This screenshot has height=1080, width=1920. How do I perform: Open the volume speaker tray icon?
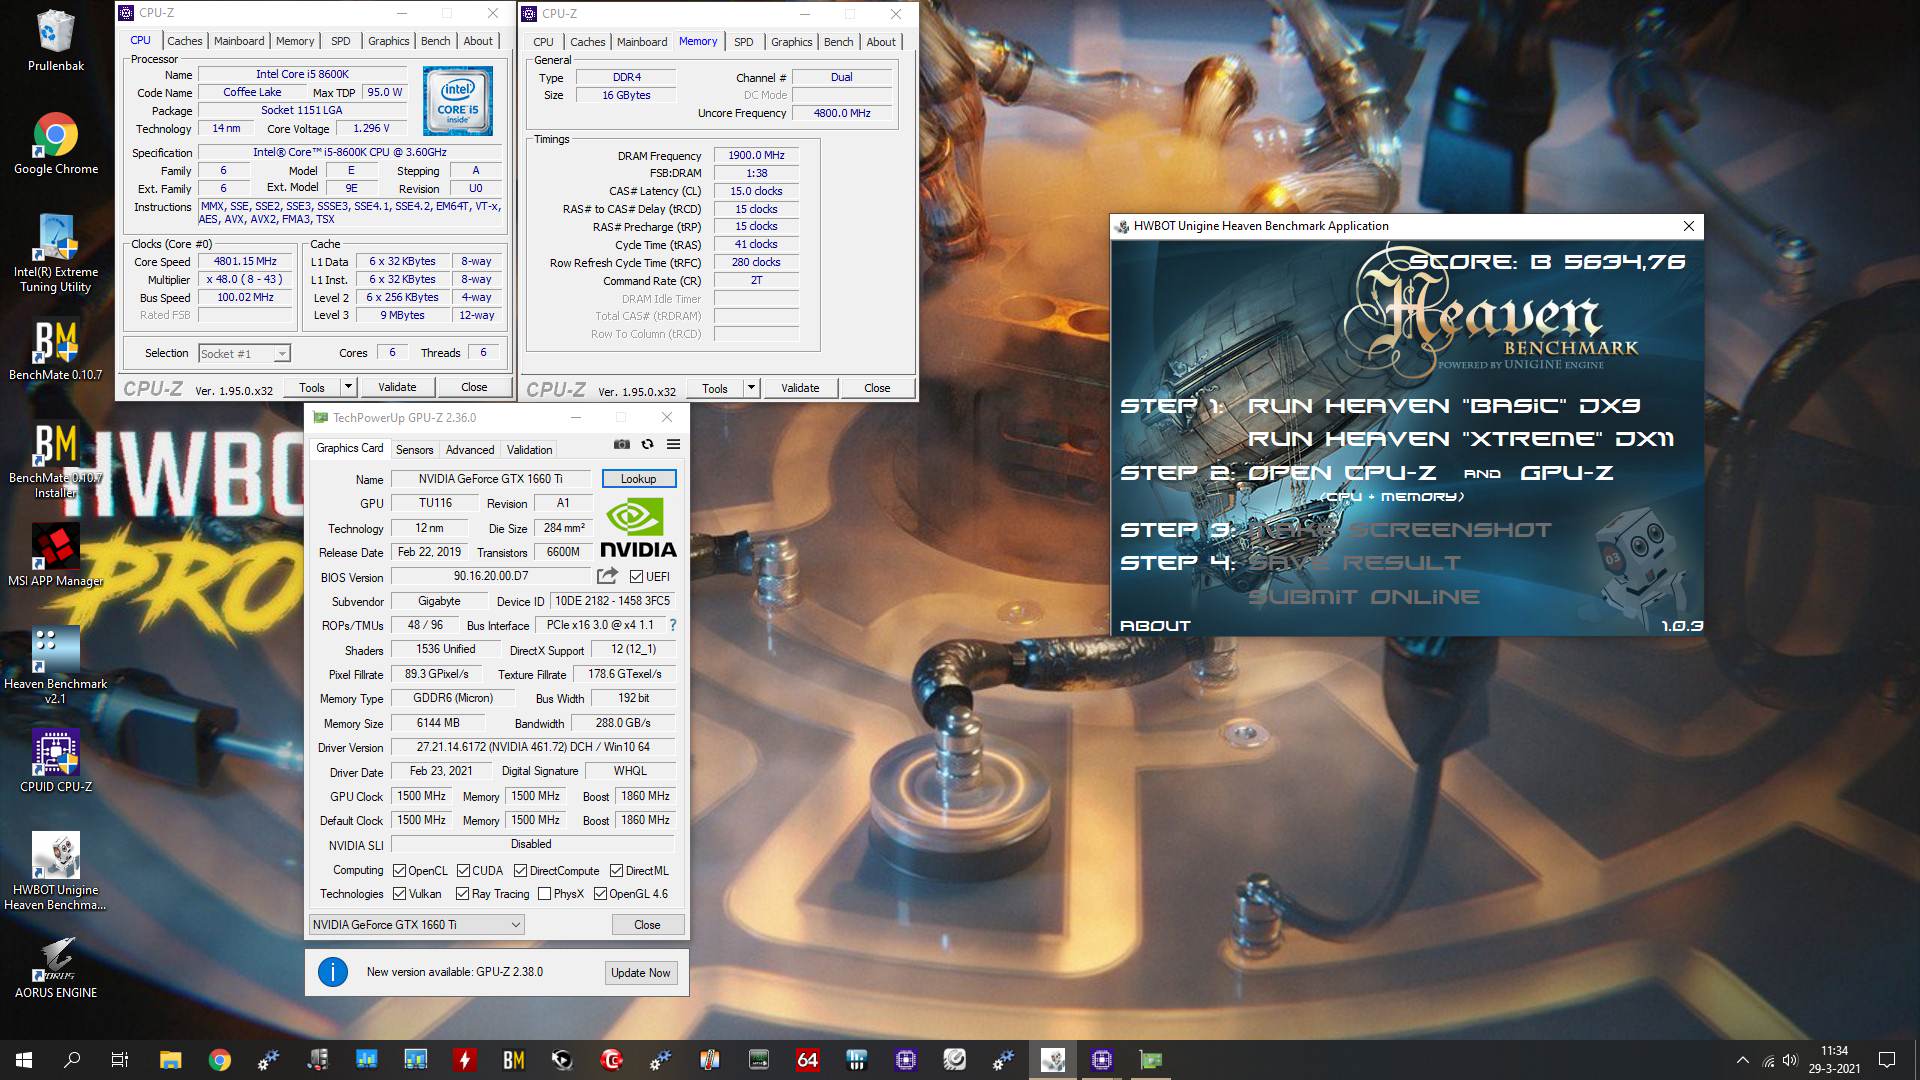pos(1790,1060)
